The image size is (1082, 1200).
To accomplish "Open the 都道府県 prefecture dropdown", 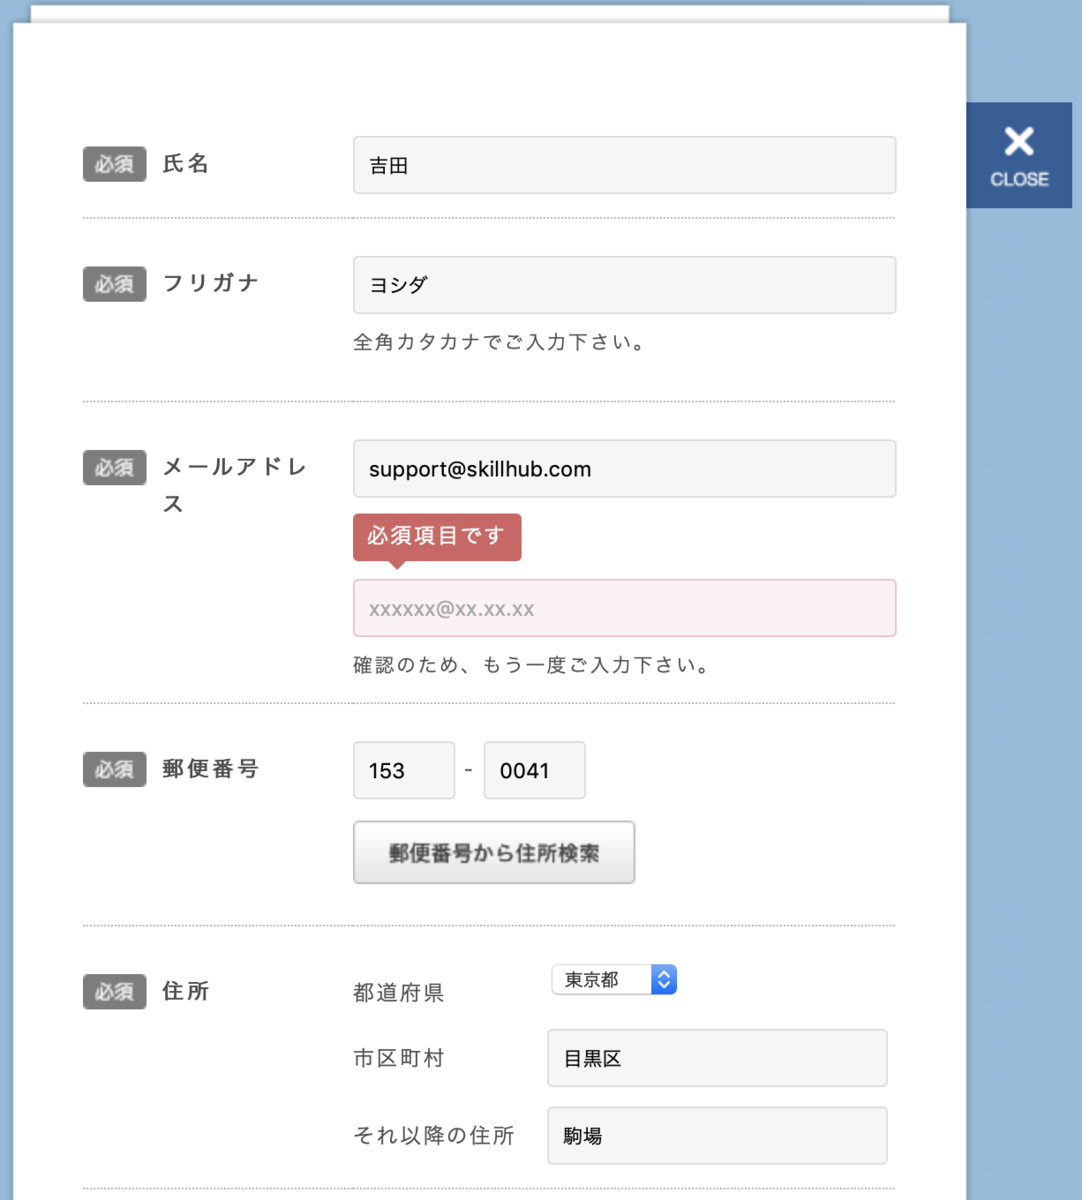I will point(614,980).
